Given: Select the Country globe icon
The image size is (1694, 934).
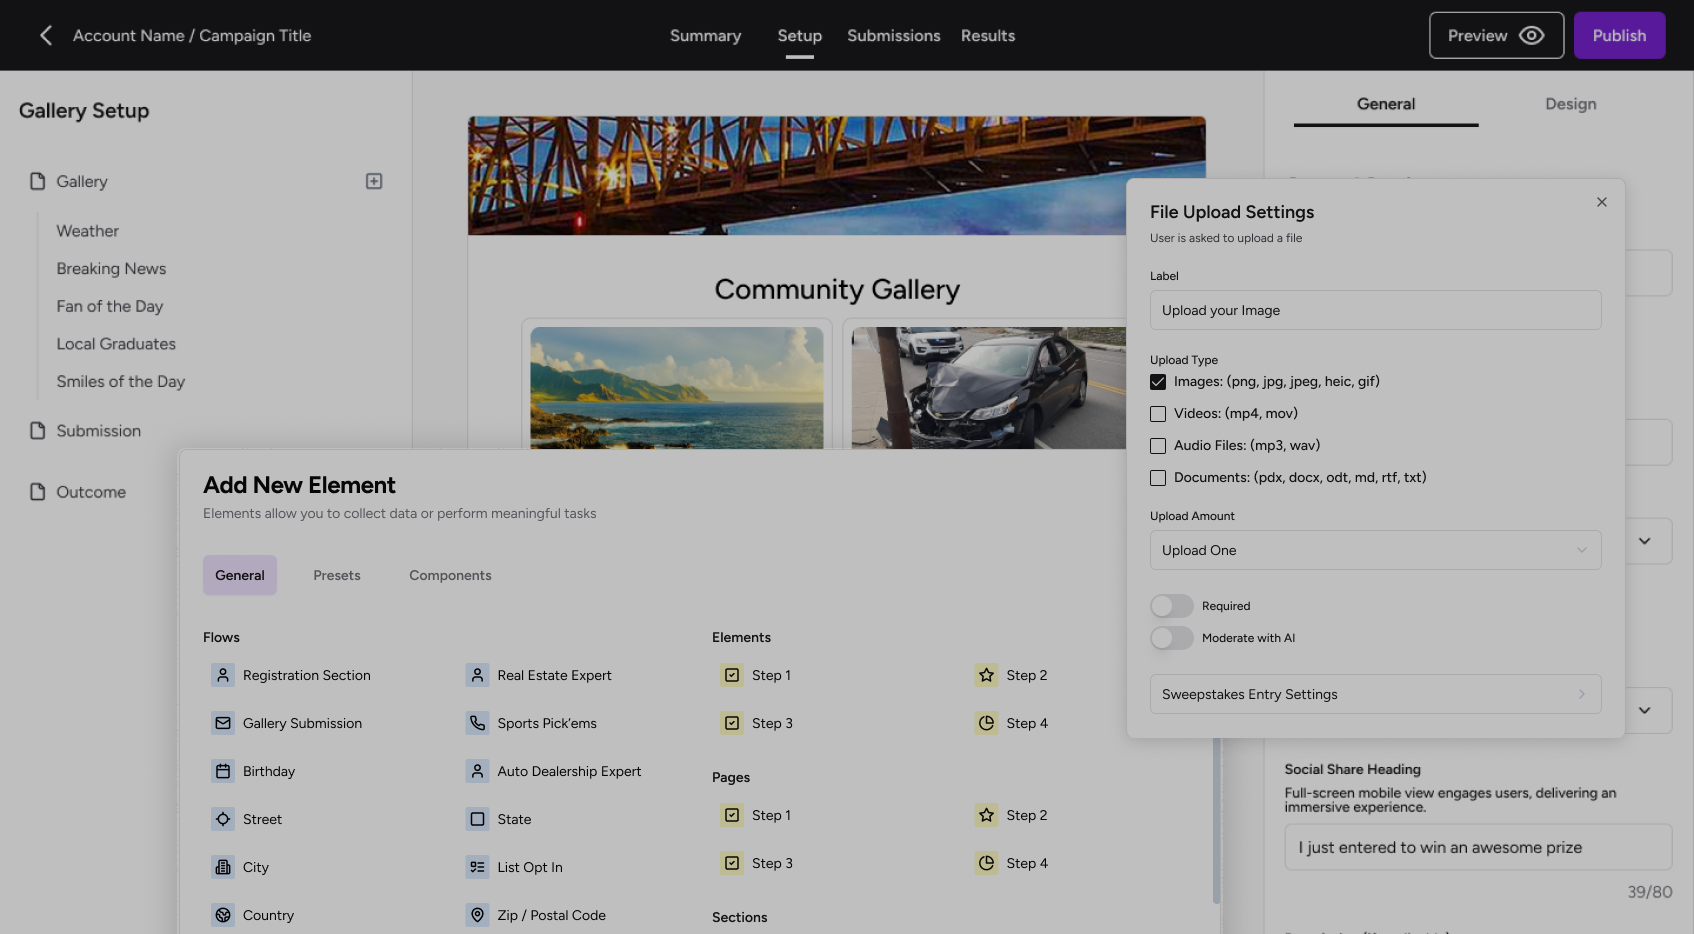Looking at the screenshot, I should pos(223,915).
